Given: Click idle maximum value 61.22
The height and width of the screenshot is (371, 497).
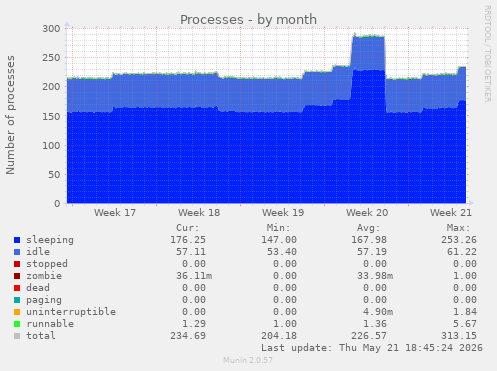Looking at the screenshot, I should [x=462, y=252].
